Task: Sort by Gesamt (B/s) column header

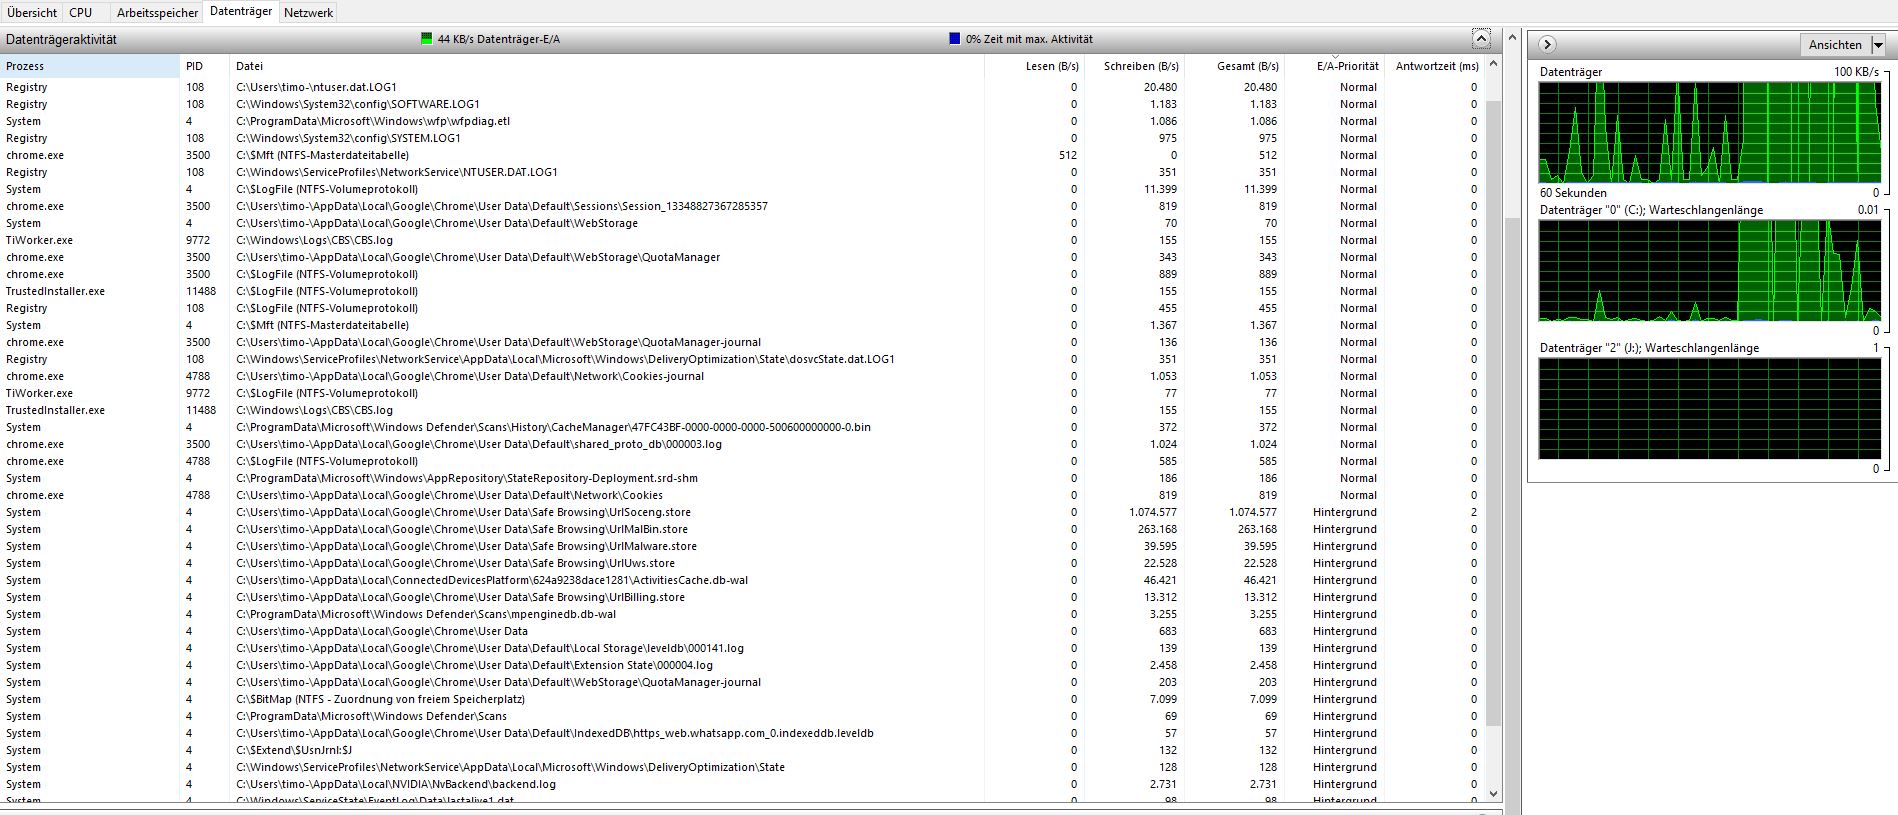Action: point(1235,66)
